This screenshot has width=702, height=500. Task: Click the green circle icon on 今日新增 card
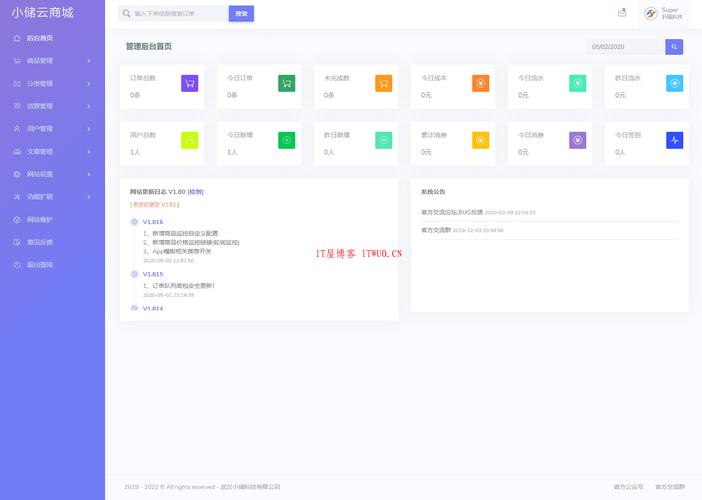pyautogui.click(x=287, y=140)
